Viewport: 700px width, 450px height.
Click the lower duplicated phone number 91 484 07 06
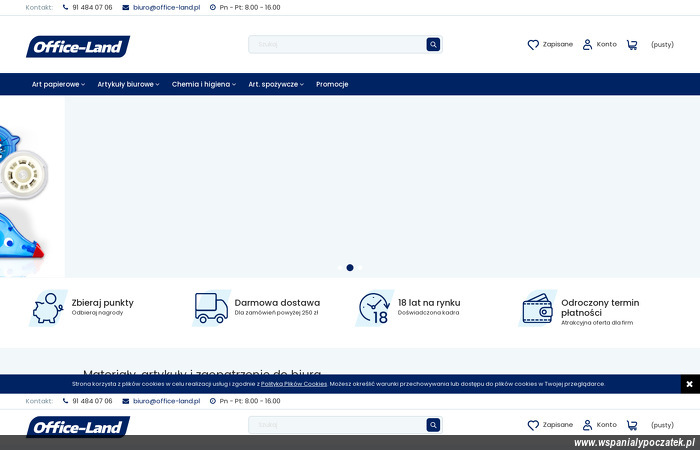click(92, 401)
